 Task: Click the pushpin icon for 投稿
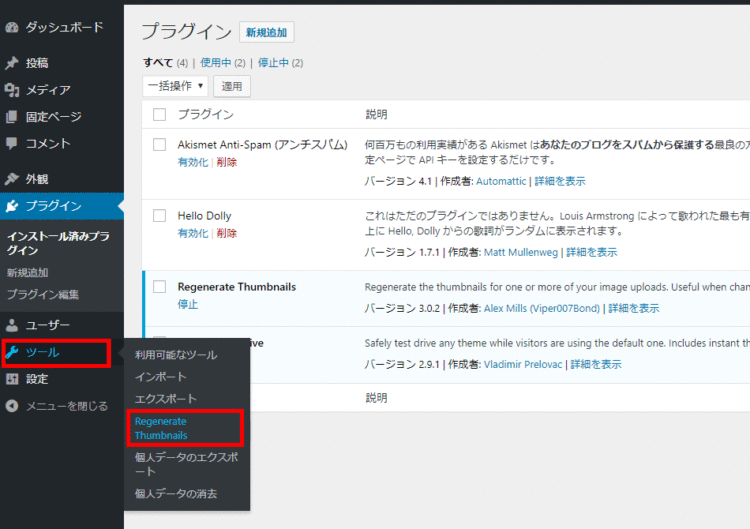tap(12, 63)
